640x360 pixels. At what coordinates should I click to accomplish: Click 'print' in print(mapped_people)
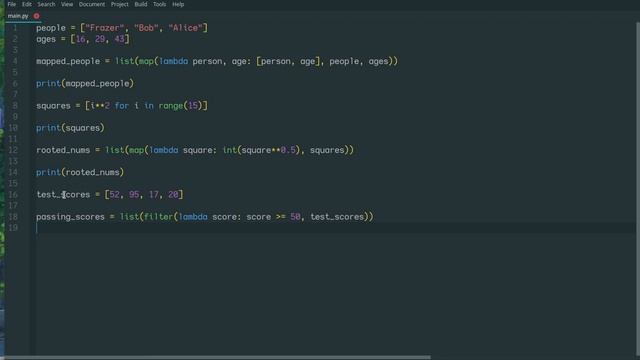pos(48,84)
